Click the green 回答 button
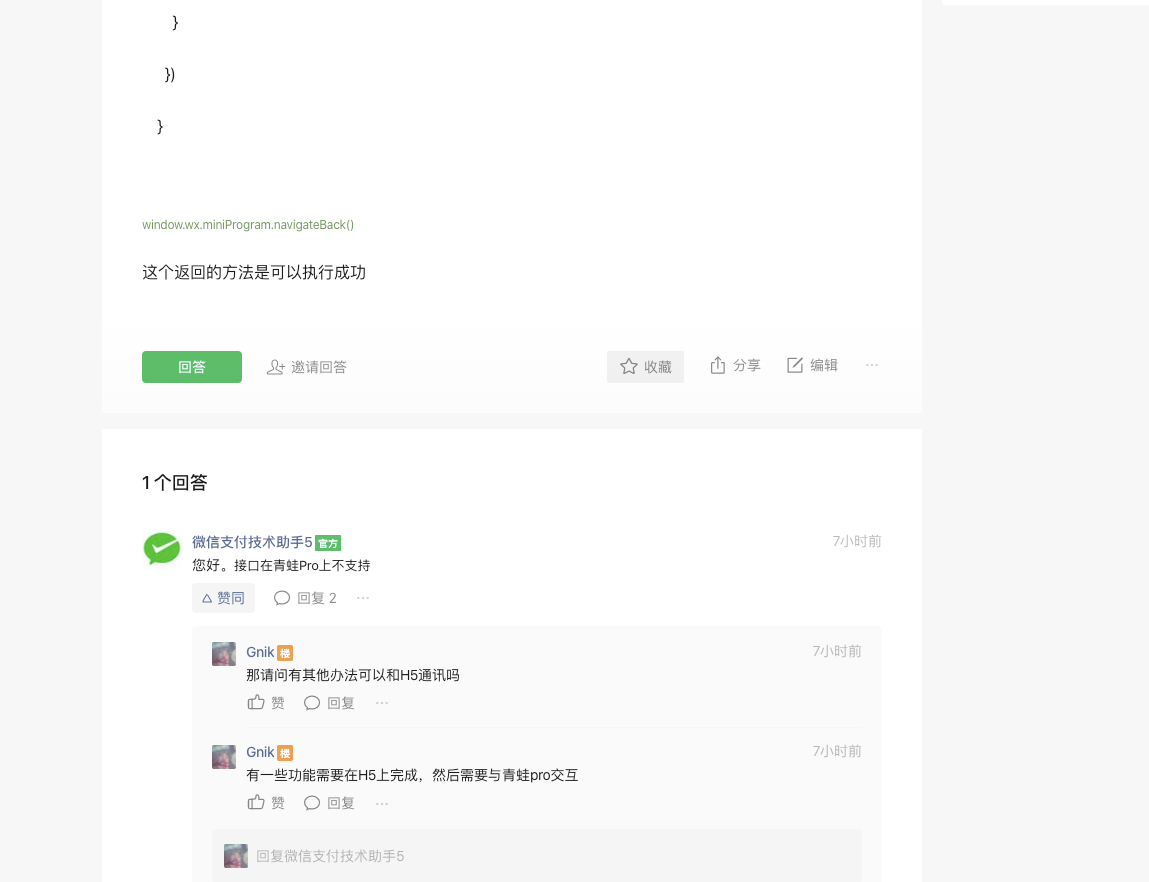The image size is (1149, 882). [191, 366]
